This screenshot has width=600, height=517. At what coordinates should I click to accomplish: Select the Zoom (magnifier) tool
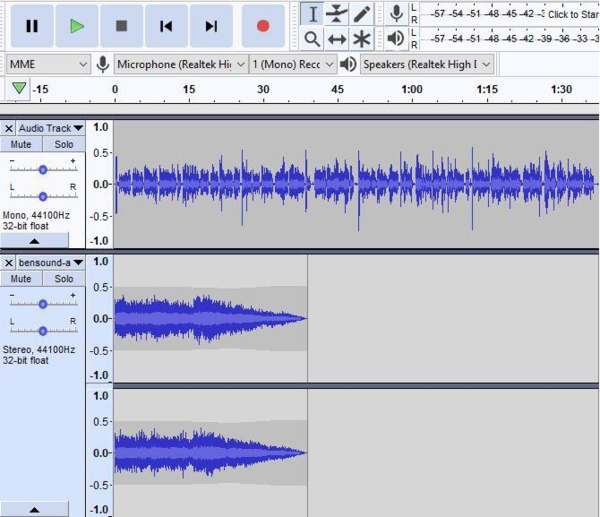312,39
